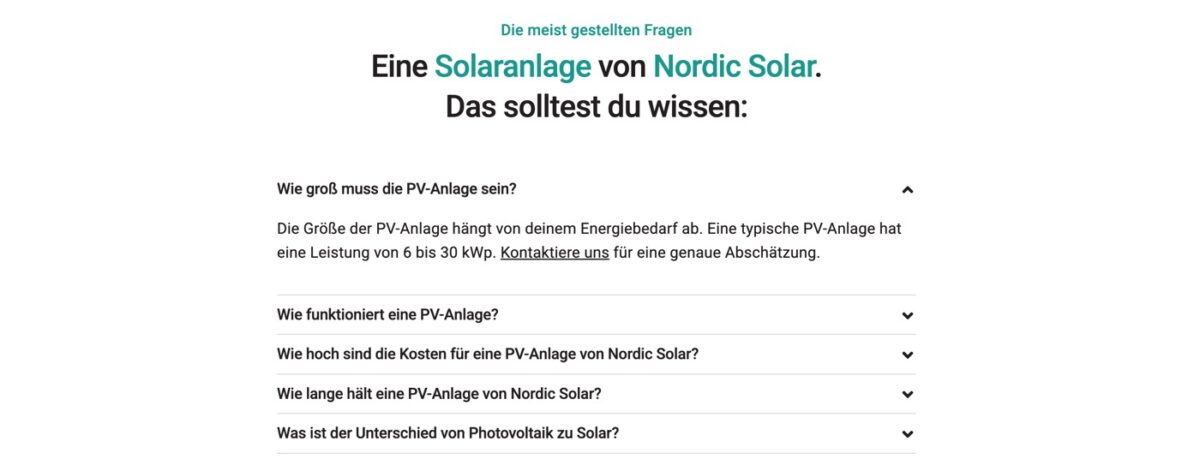
Task: Open "Wie lange hält eine PV-Anlage" question
Action: point(438,394)
